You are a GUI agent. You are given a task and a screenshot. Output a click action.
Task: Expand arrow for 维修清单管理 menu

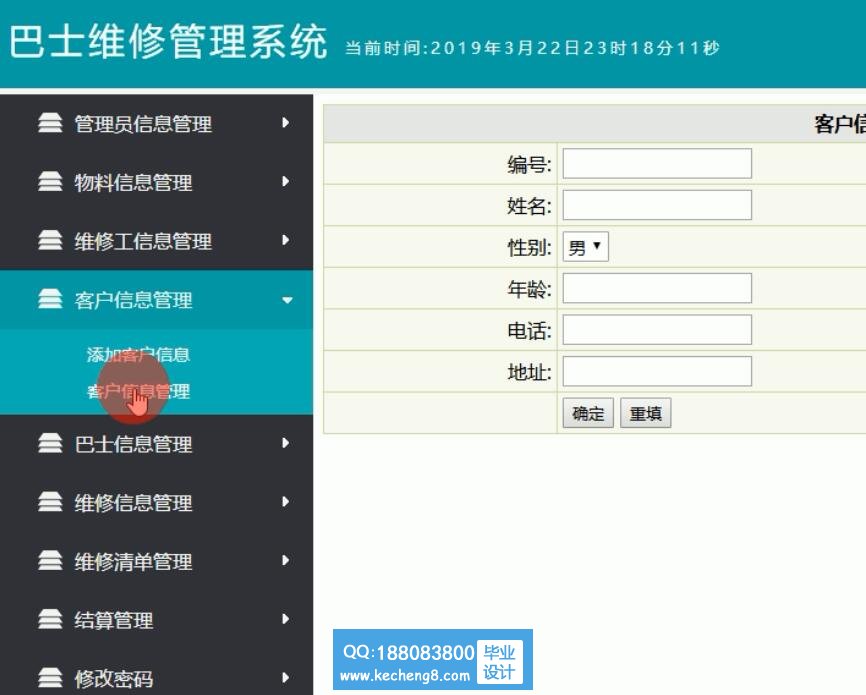coord(286,560)
